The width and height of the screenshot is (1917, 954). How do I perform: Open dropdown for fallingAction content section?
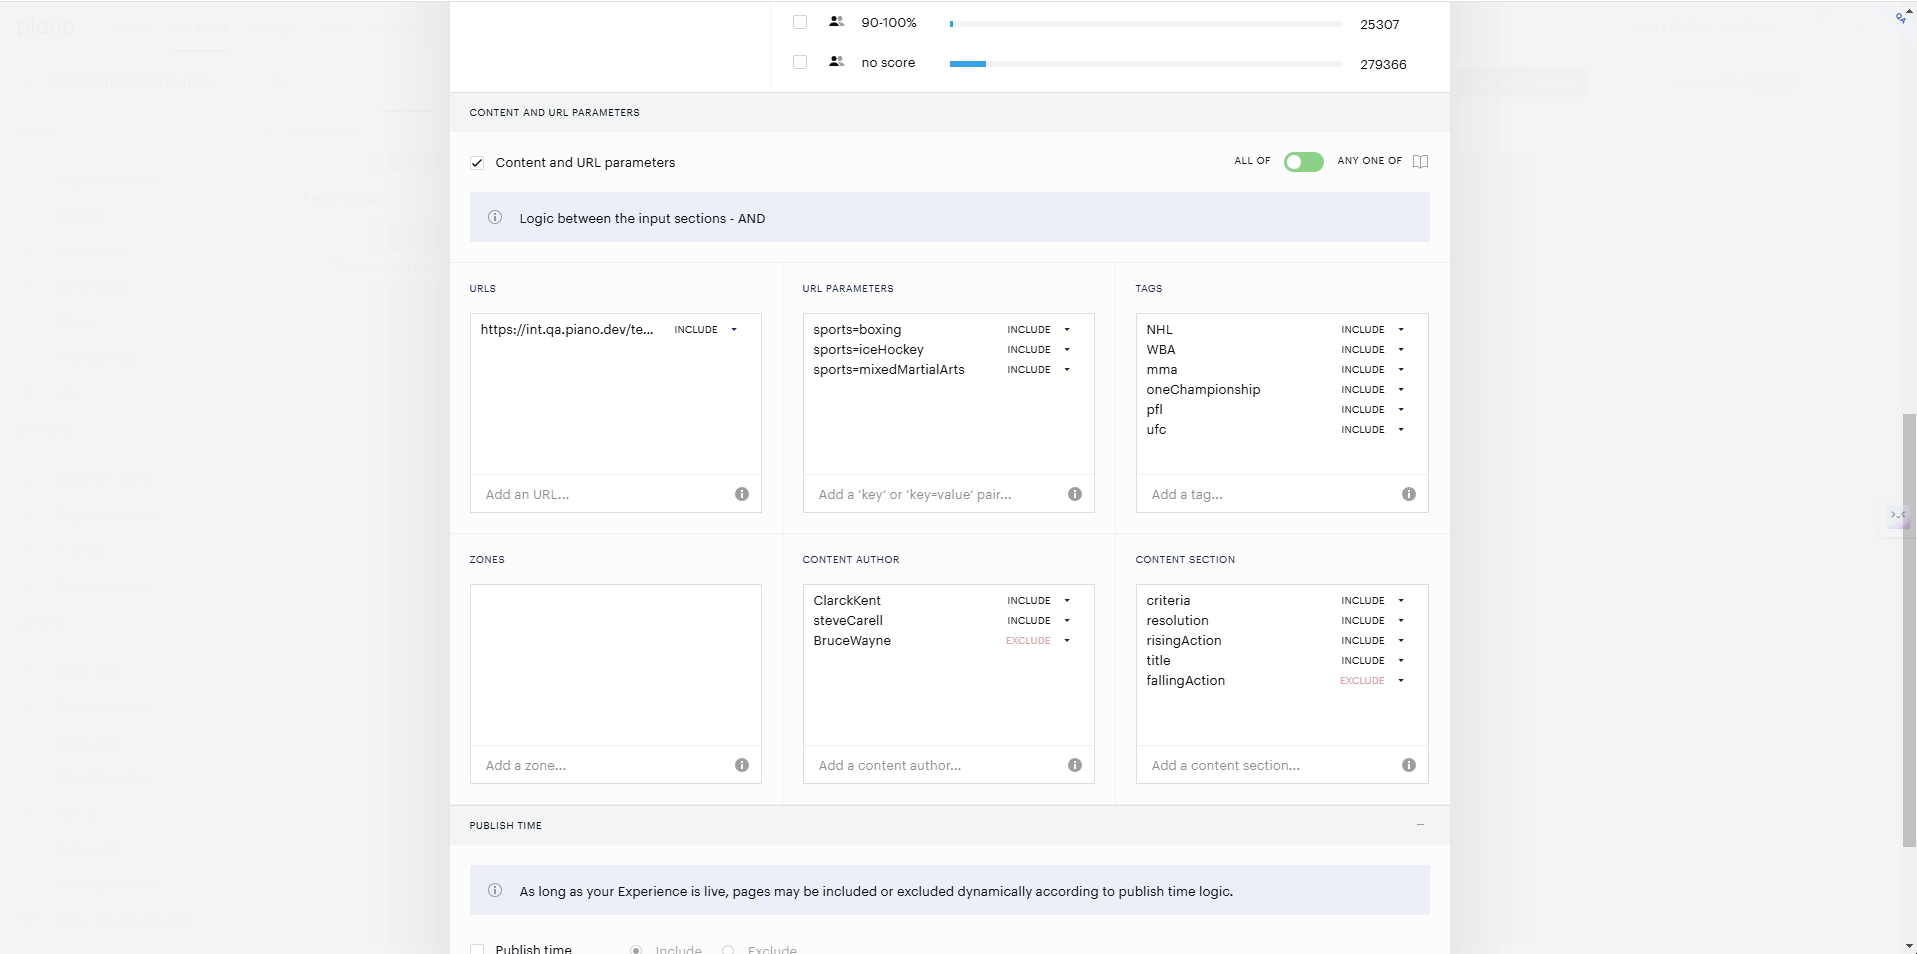coord(1372,681)
